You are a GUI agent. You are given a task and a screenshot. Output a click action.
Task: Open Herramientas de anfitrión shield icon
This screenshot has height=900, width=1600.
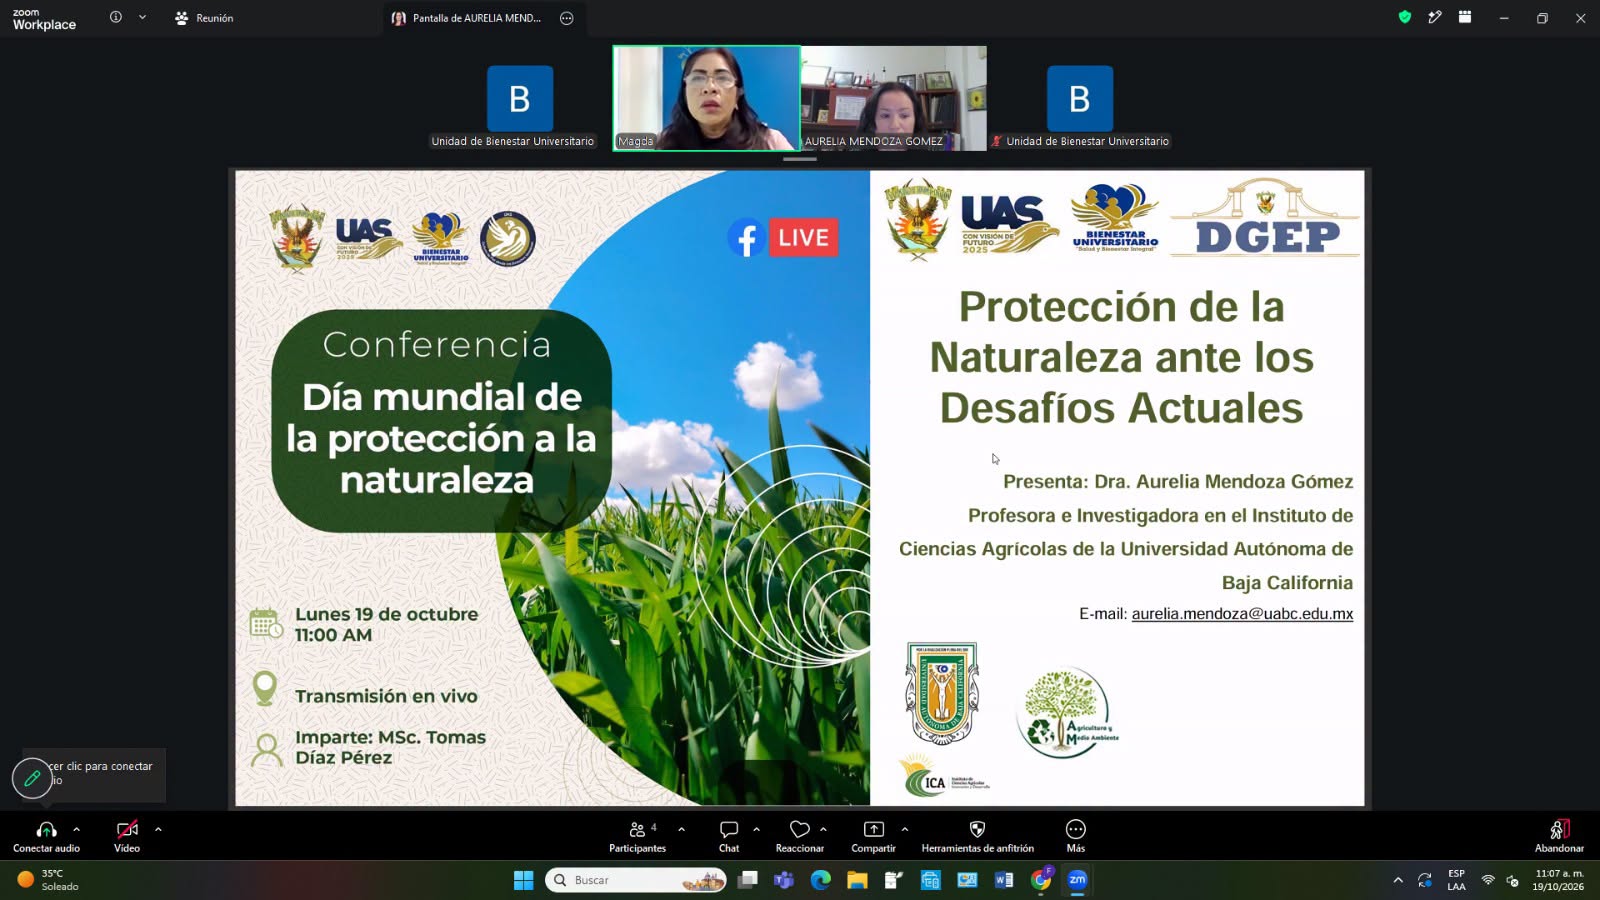[977, 830]
